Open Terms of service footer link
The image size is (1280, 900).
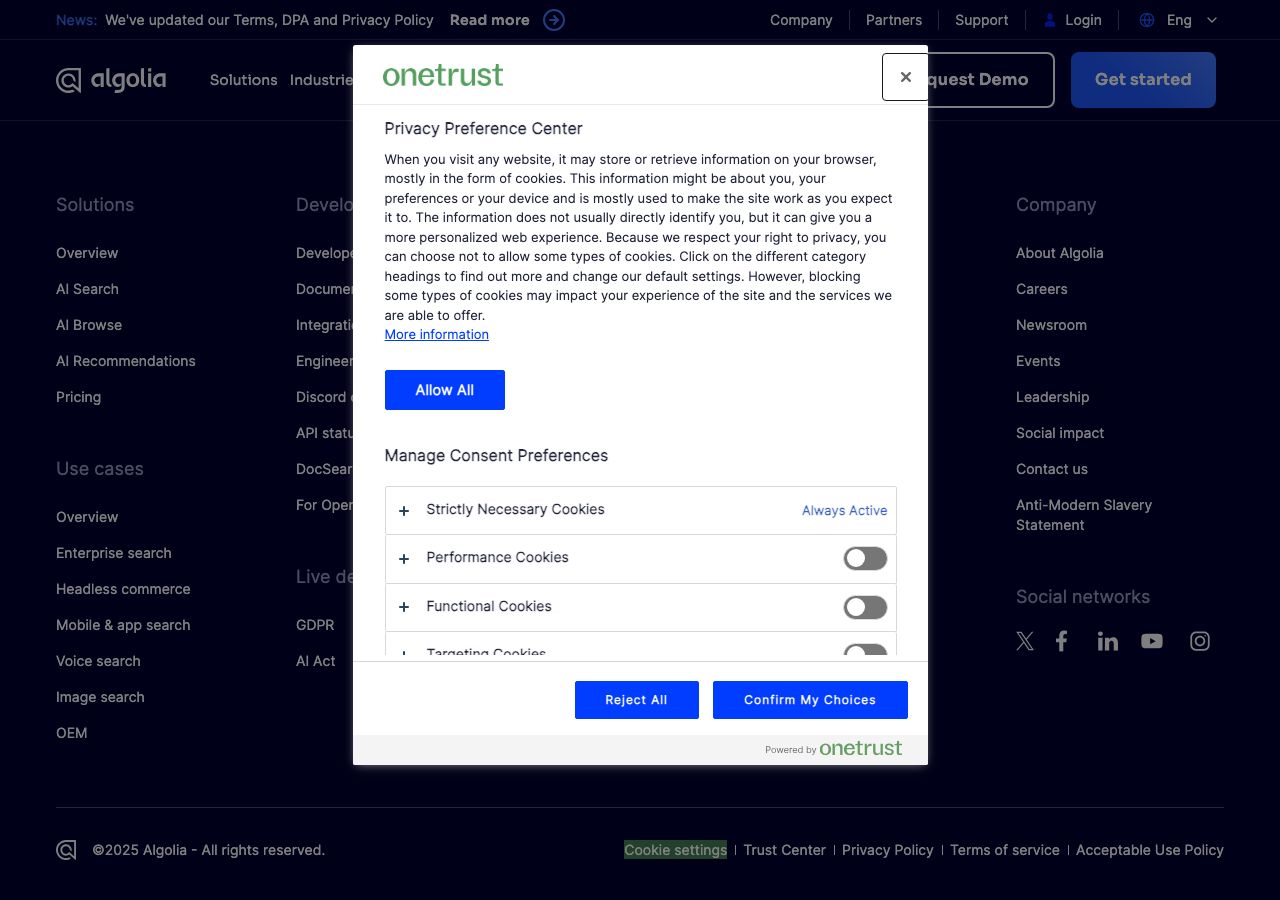pos(1005,850)
